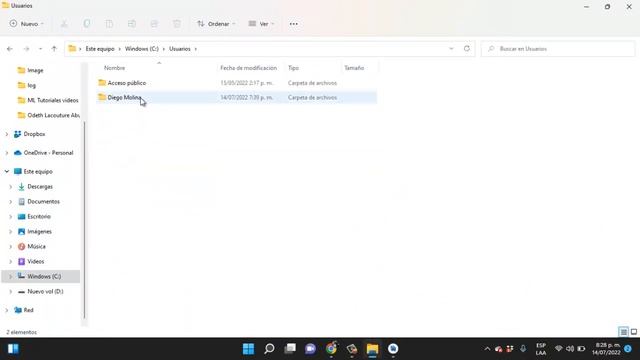Open the Ver view dropdown
Viewport: 640px width, 360px height.
261,24
